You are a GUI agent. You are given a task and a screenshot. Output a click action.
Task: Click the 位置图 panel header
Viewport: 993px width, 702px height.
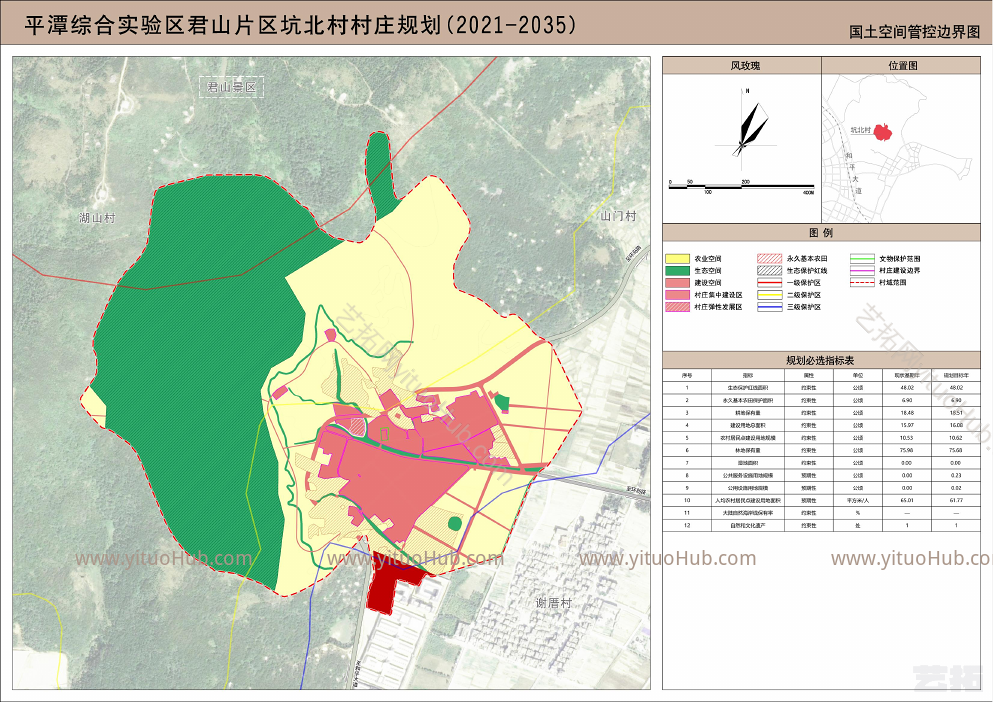coord(902,66)
